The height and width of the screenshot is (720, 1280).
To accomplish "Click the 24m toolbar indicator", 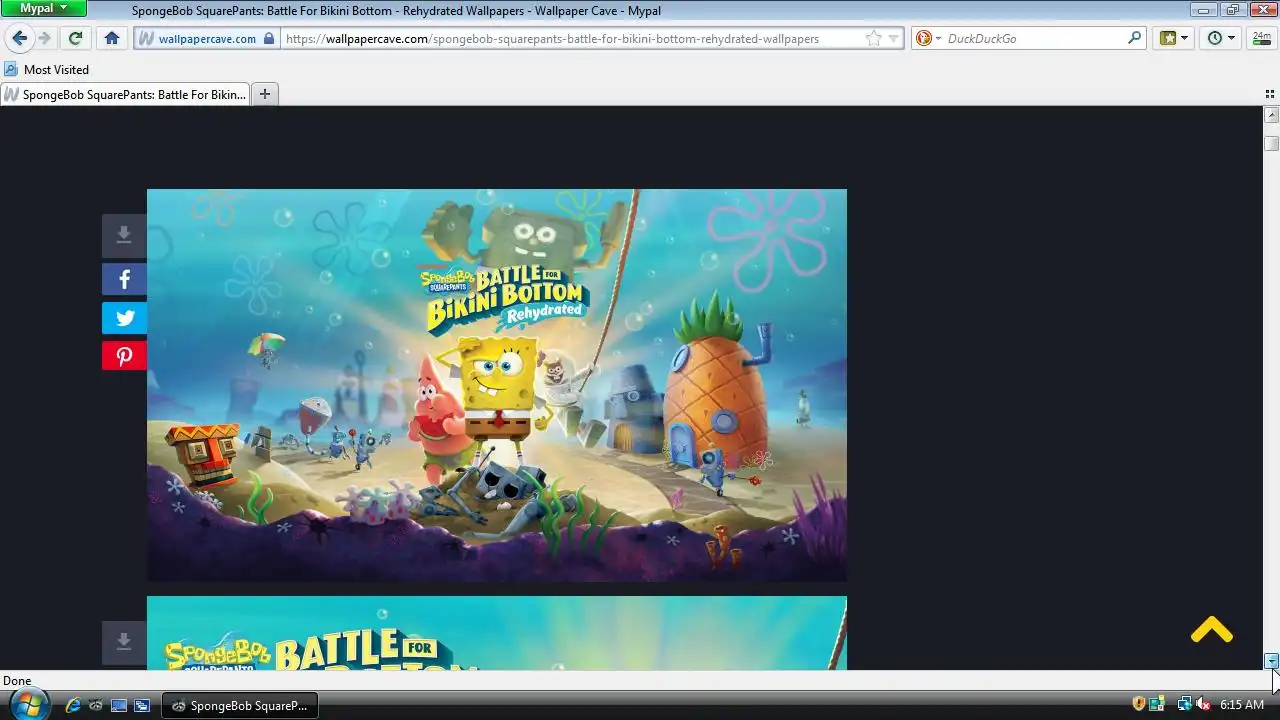I will 1261,37.
